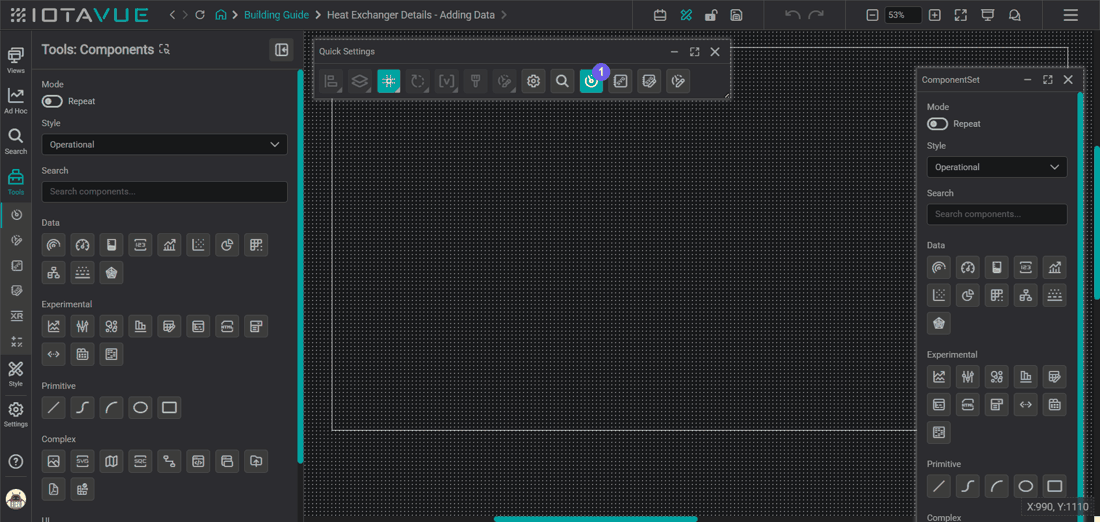
Task: Open grid snapping option in Quick Settings
Action: 389,81
